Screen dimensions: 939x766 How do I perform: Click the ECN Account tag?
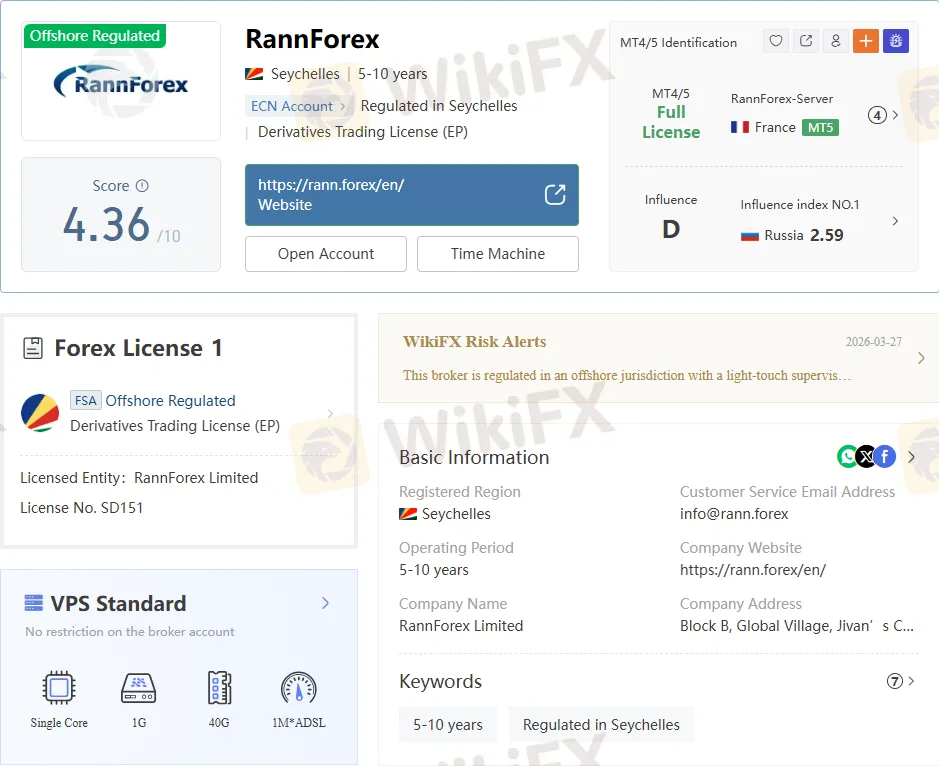coord(296,106)
